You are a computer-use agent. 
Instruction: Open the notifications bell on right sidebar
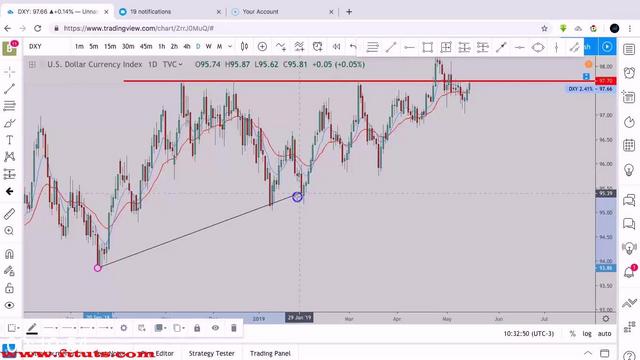(629, 271)
